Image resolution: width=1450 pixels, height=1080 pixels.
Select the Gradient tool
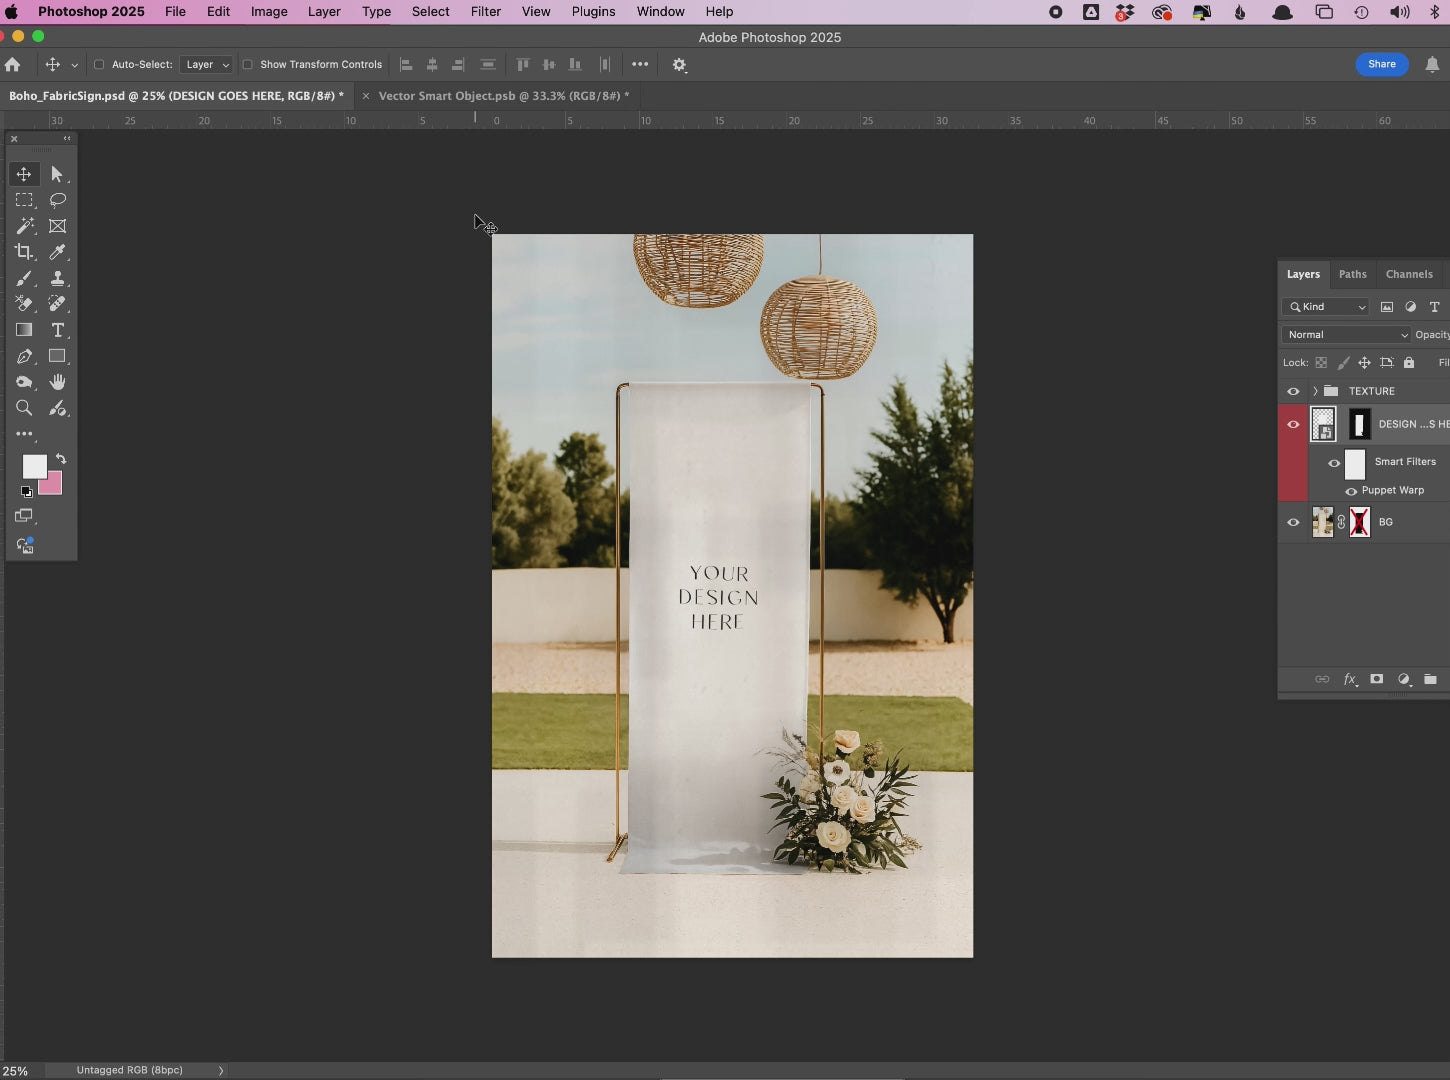click(x=24, y=330)
